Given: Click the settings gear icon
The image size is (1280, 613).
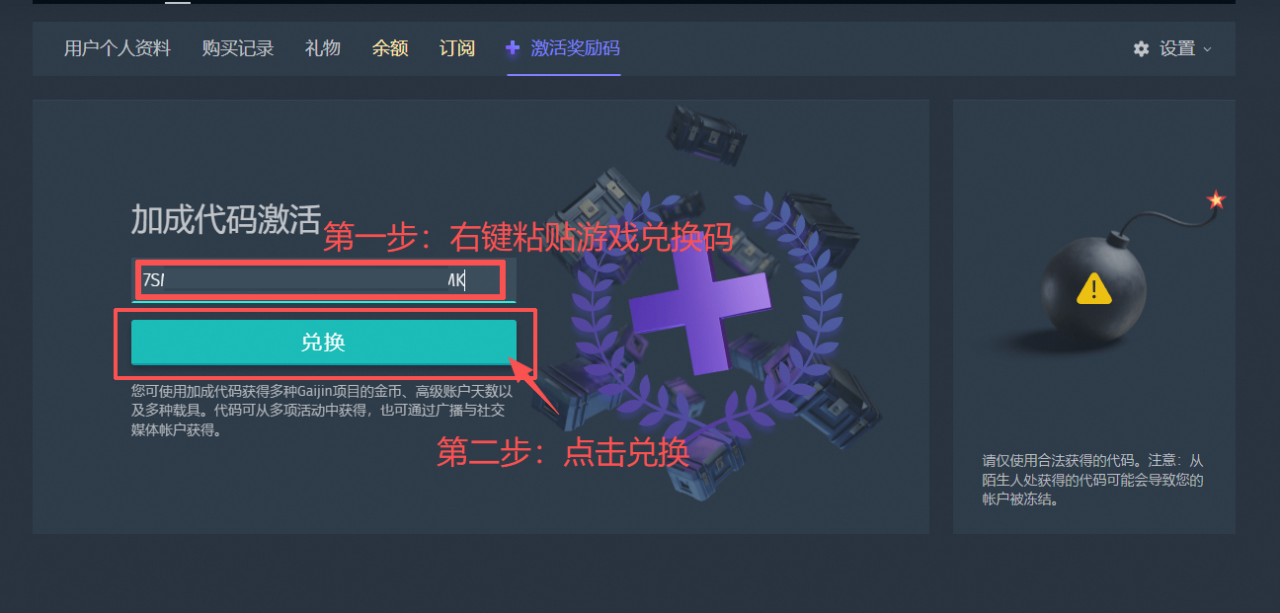Looking at the screenshot, I should click(x=1141, y=48).
